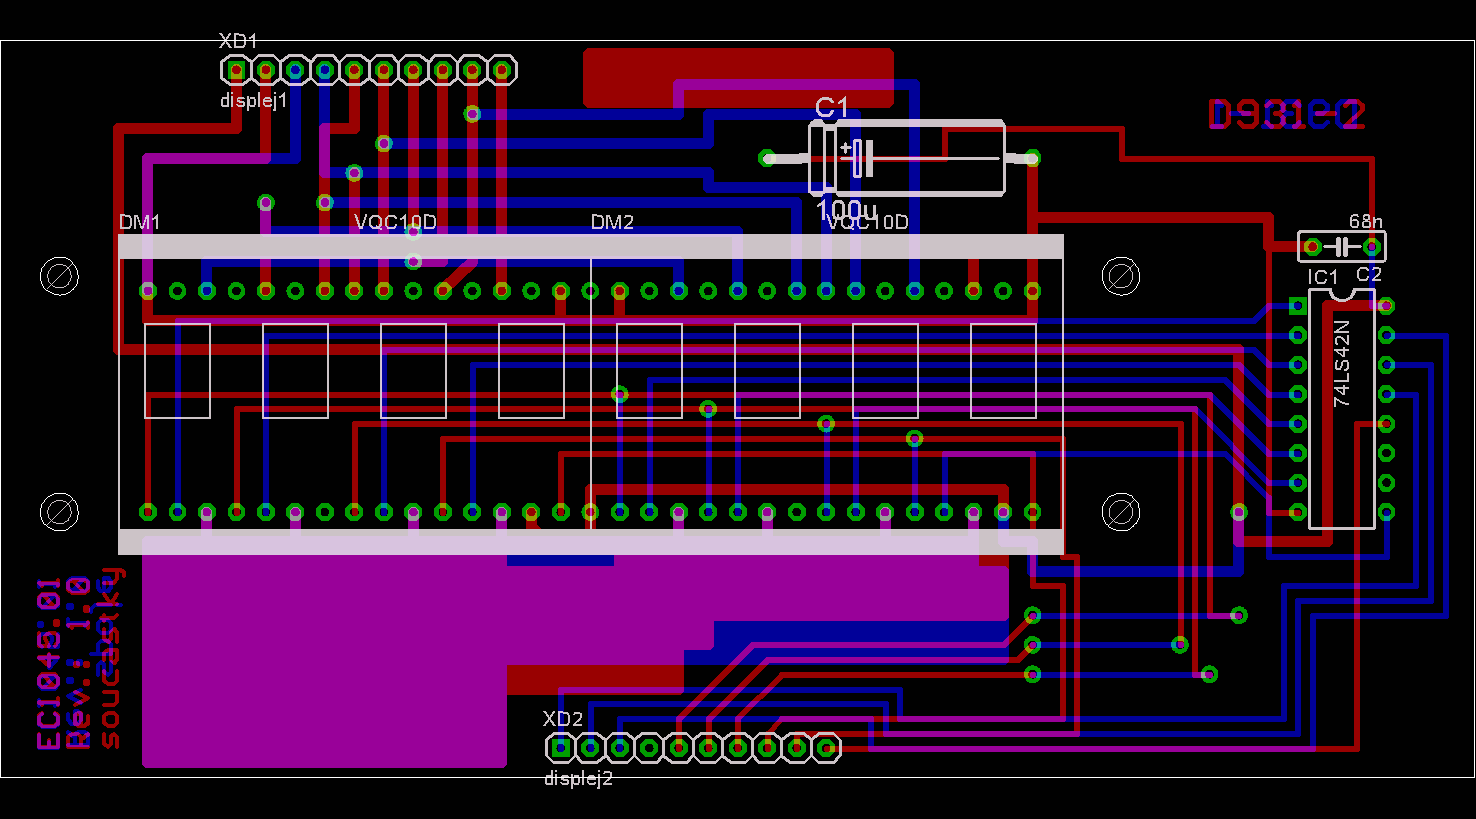1476x819 pixels.
Task: Select the bottom-right mounting hole
Action: [x=1120, y=512]
